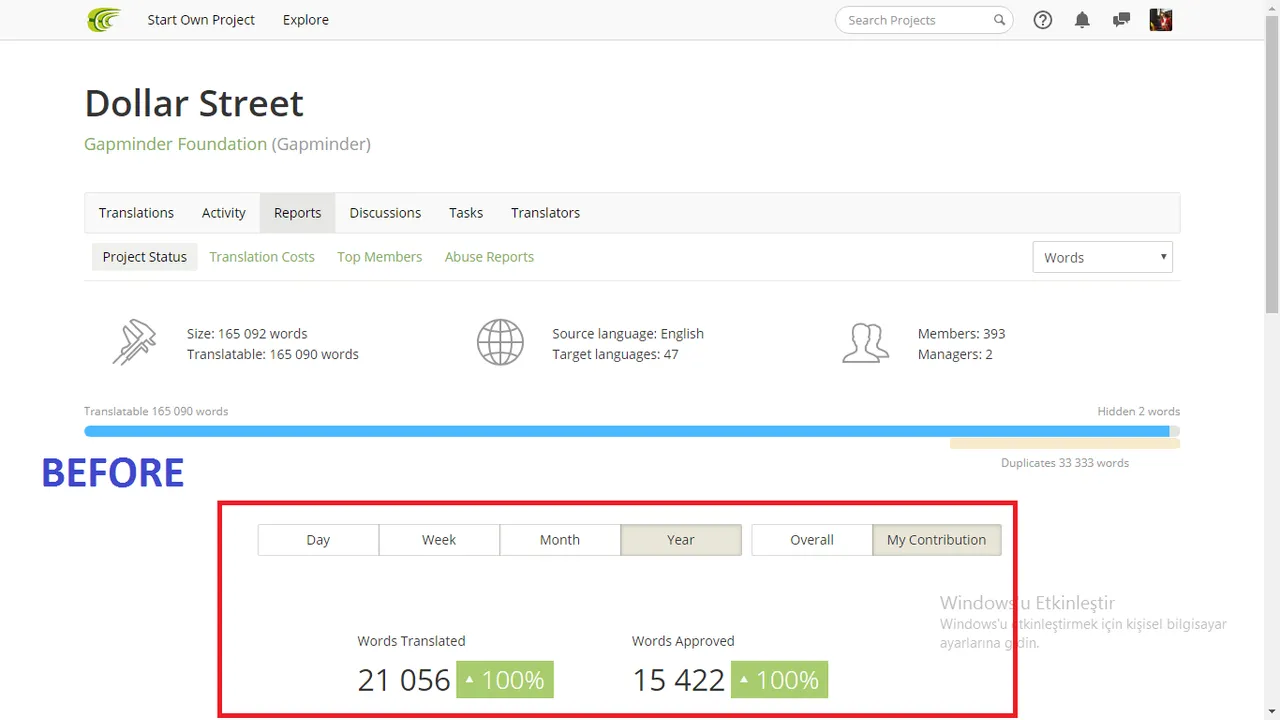The height and width of the screenshot is (720, 1280).
Task: Switch to the Translations tab
Action: [x=136, y=213]
